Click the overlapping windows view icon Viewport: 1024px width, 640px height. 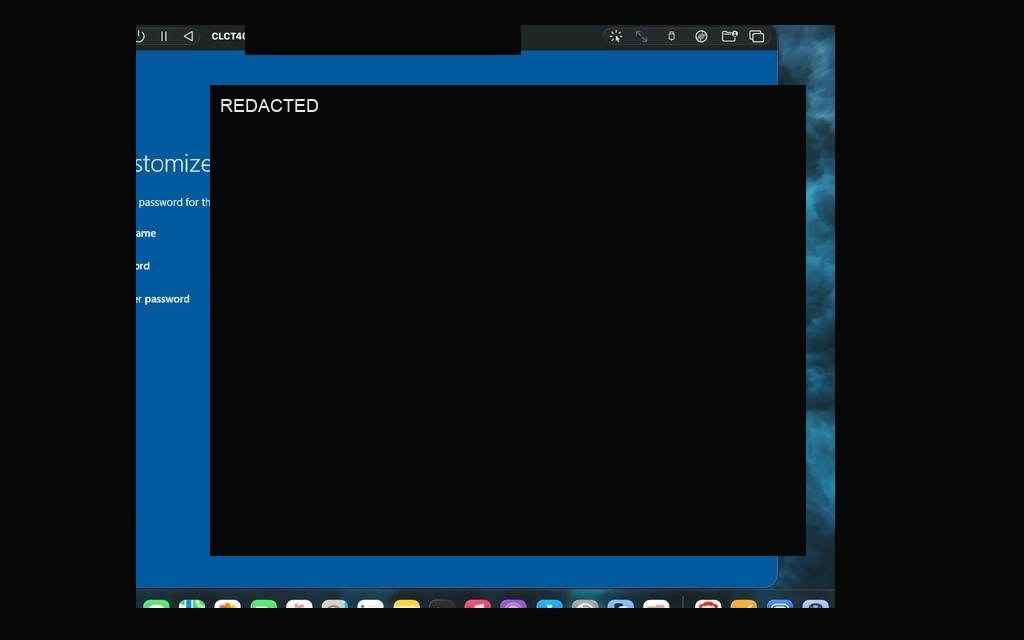click(757, 37)
